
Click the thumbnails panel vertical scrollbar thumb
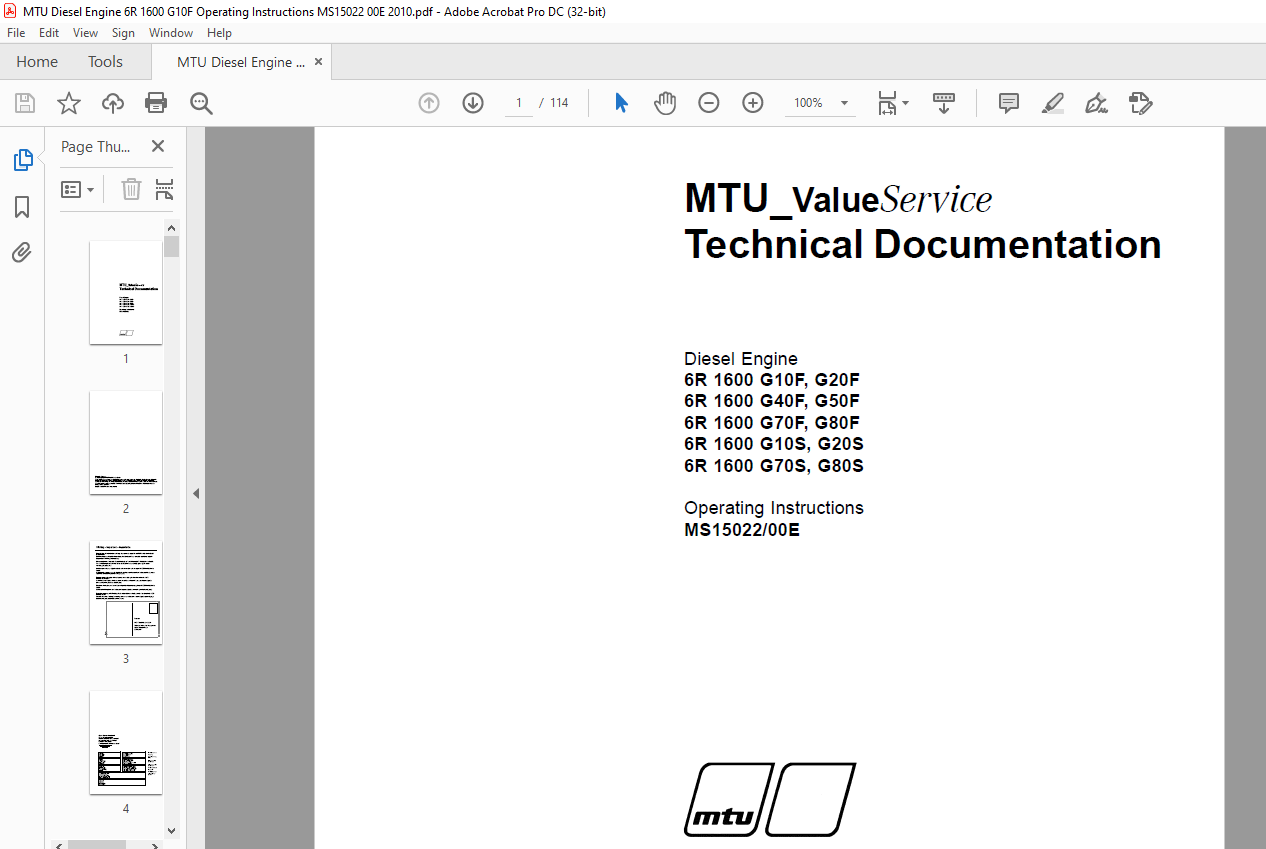[x=172, y=247]
